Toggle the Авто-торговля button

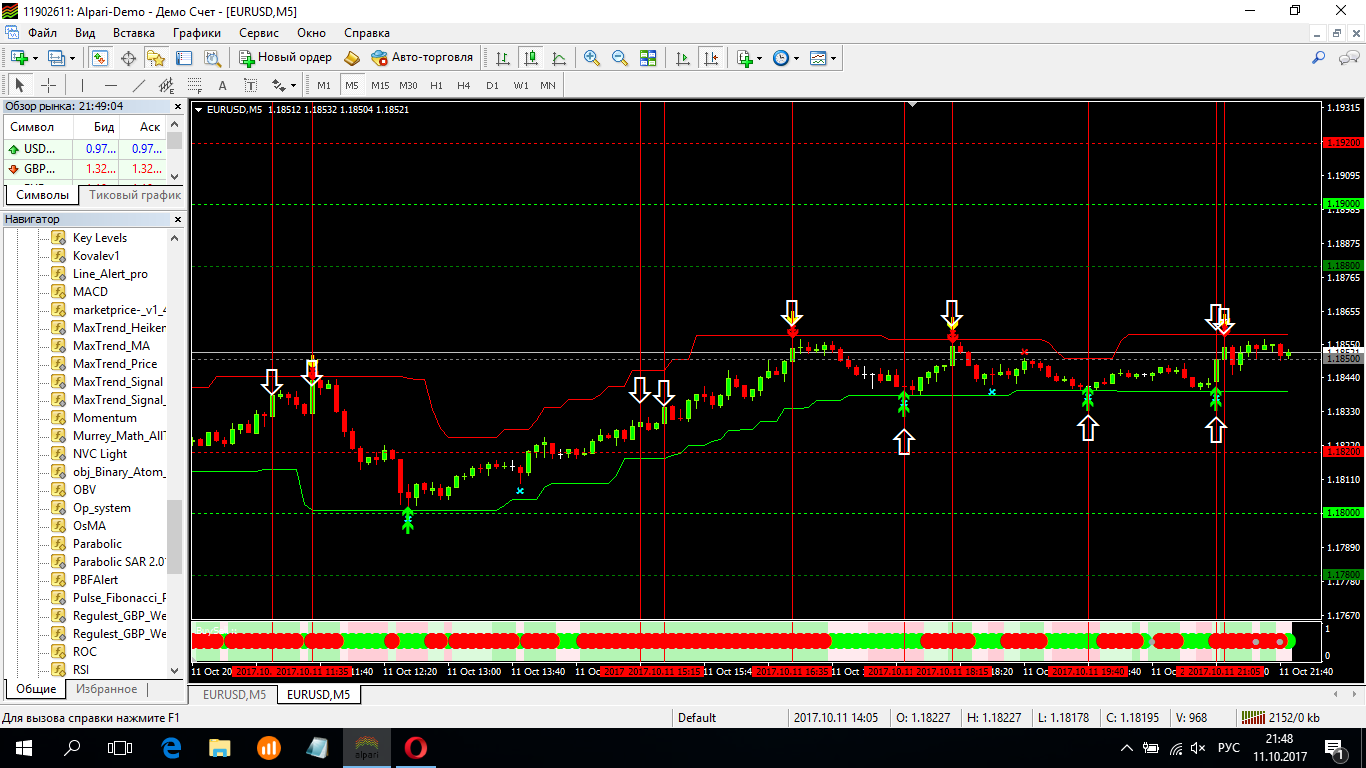click(x=422, y=58)
